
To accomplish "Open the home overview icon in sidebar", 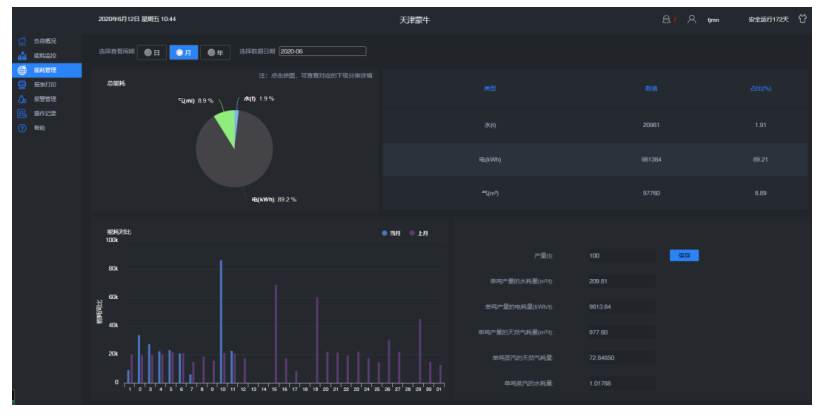I will 22,41.
